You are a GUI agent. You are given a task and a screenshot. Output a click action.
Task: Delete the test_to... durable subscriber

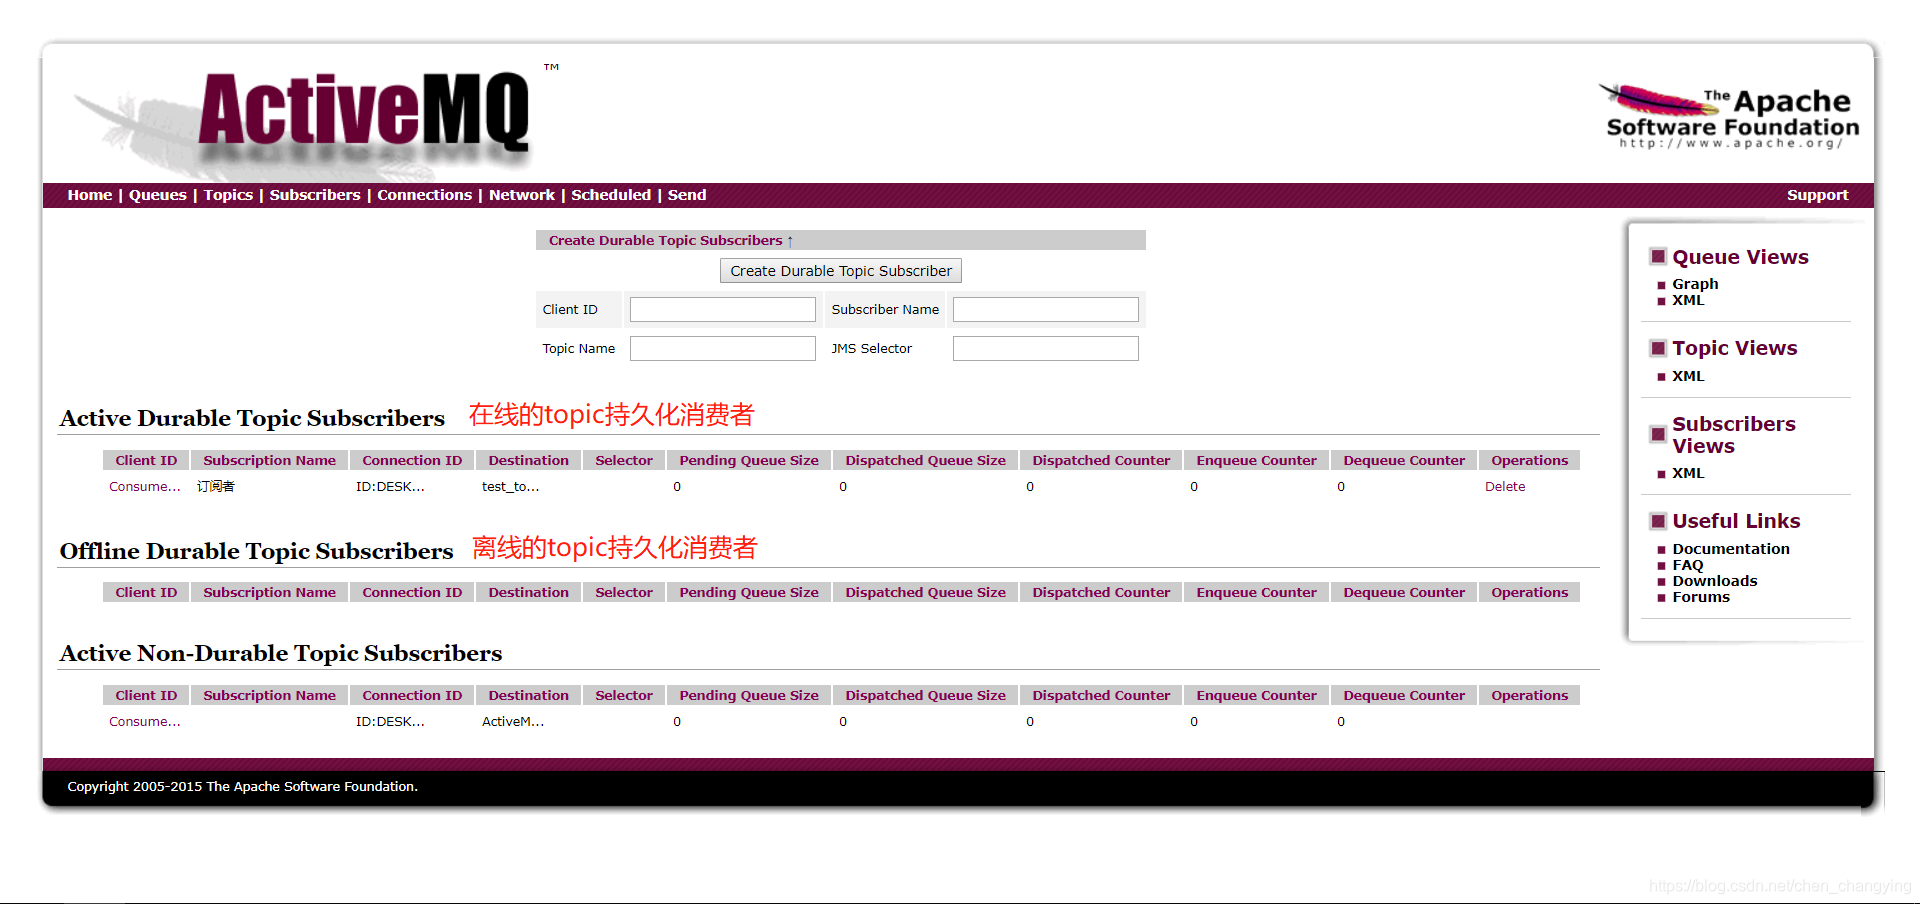[1505, 487]
